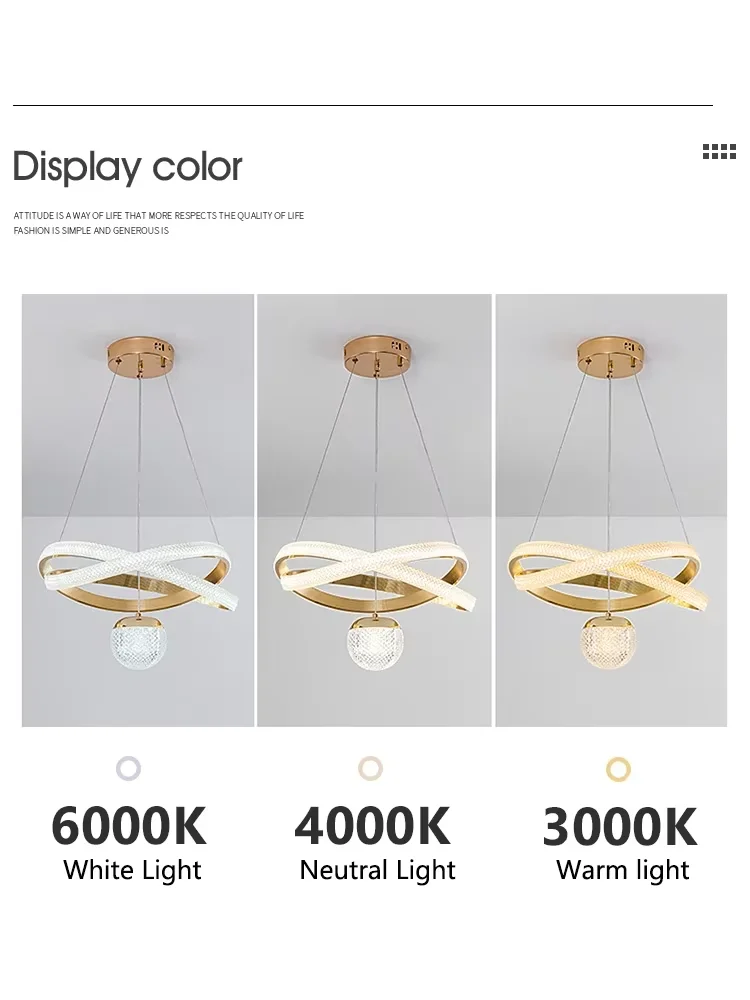Click the dotted grid icon at top right
Image resolution: width=750 pixels, height=1000 pixels.
point(719,151)
